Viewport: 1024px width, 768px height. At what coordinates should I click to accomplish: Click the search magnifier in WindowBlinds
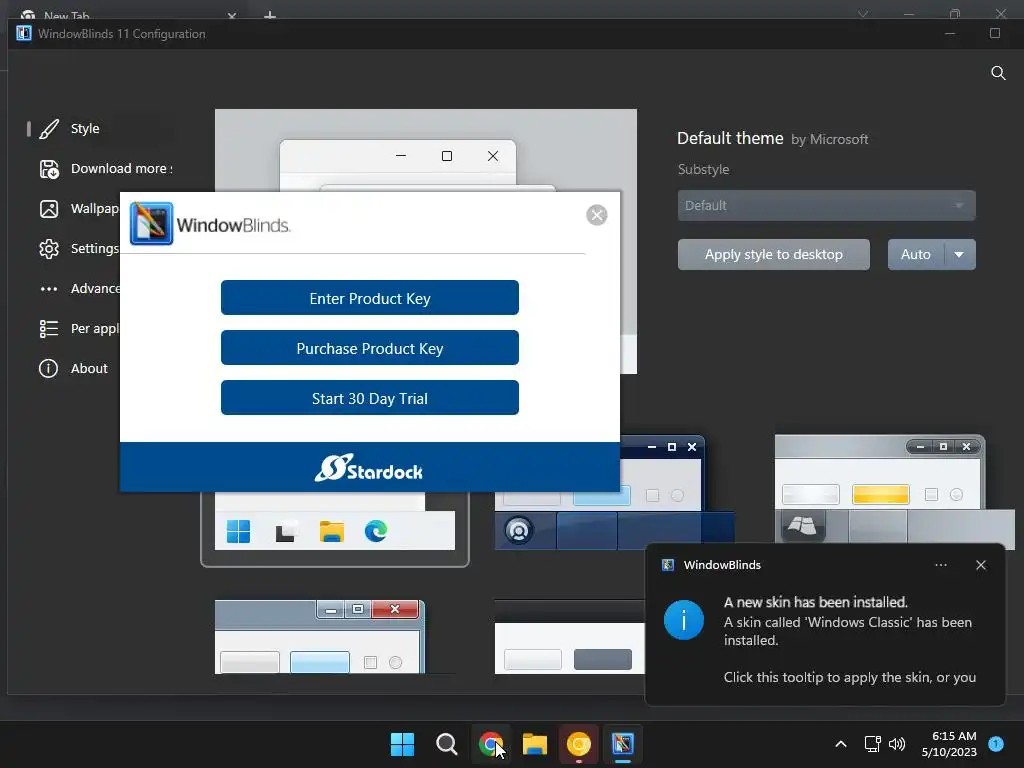click(x=998, y=73)
